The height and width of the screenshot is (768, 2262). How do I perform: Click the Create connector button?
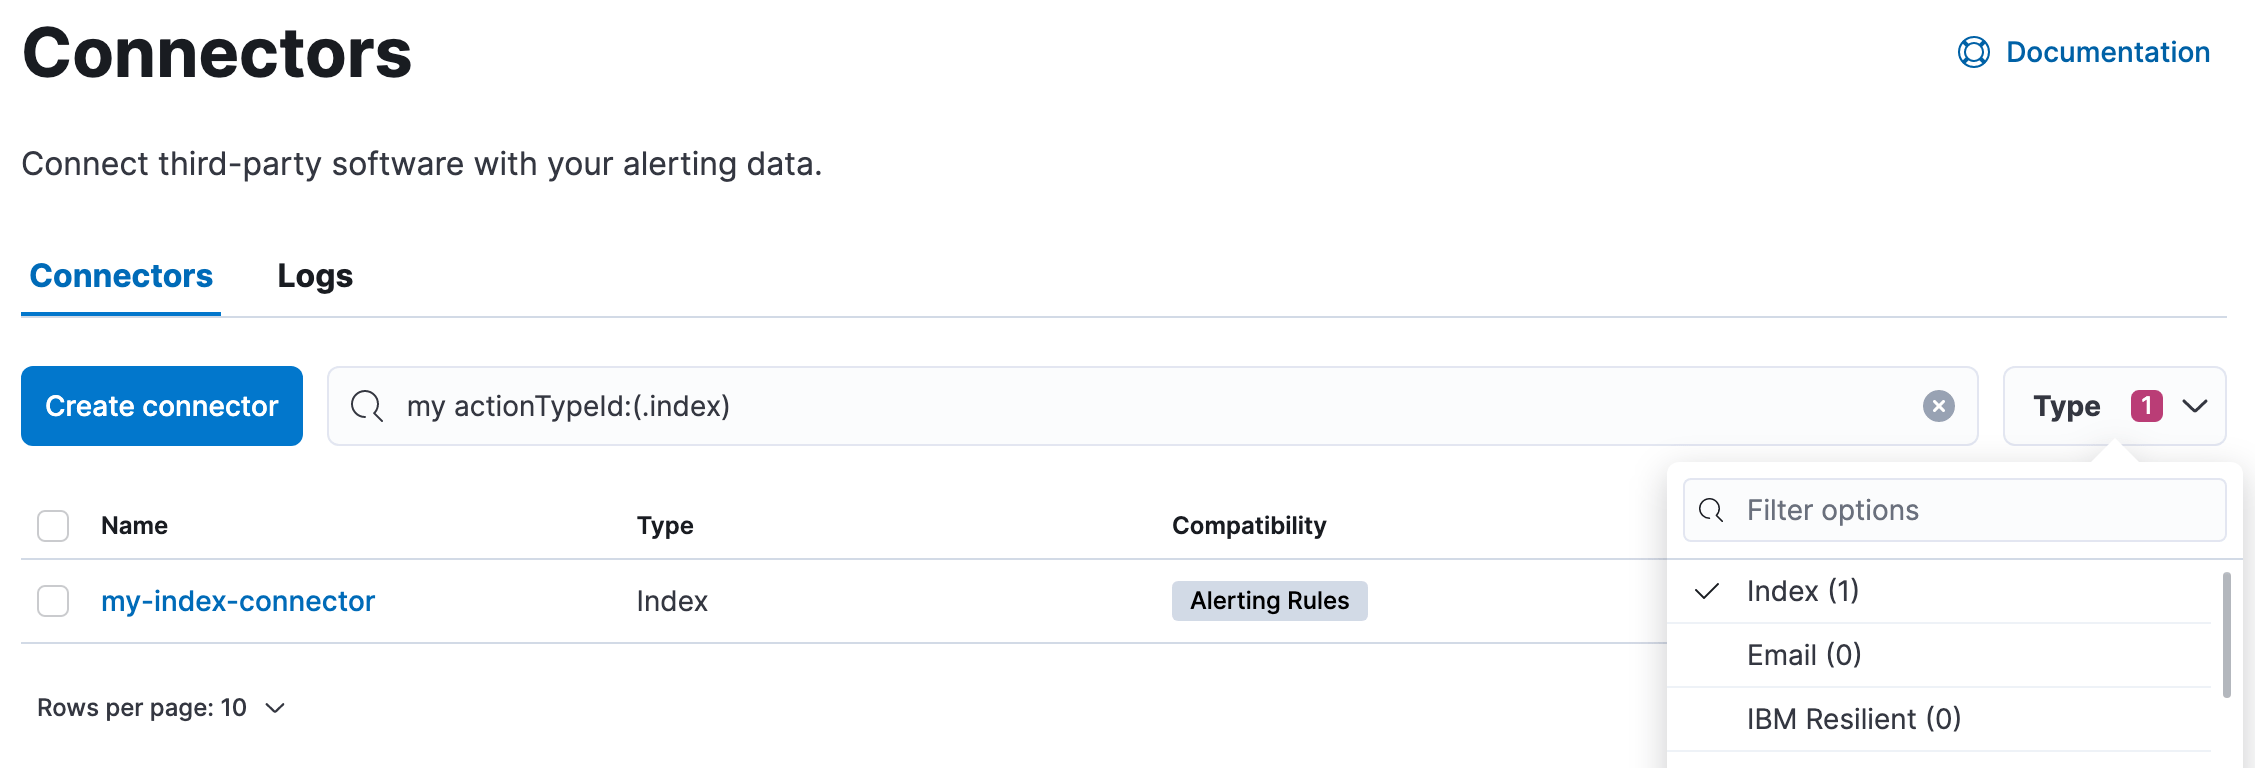[x=161, y=406]
